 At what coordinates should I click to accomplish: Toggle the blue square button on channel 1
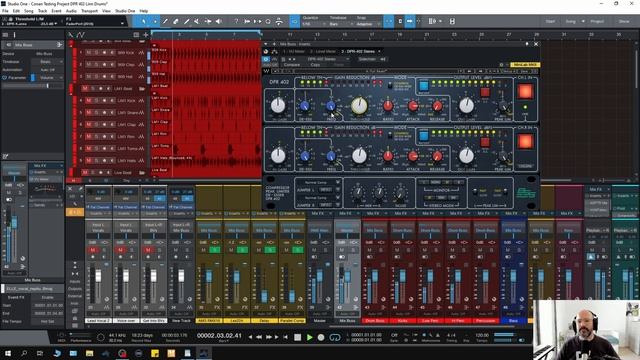point(424,86)
